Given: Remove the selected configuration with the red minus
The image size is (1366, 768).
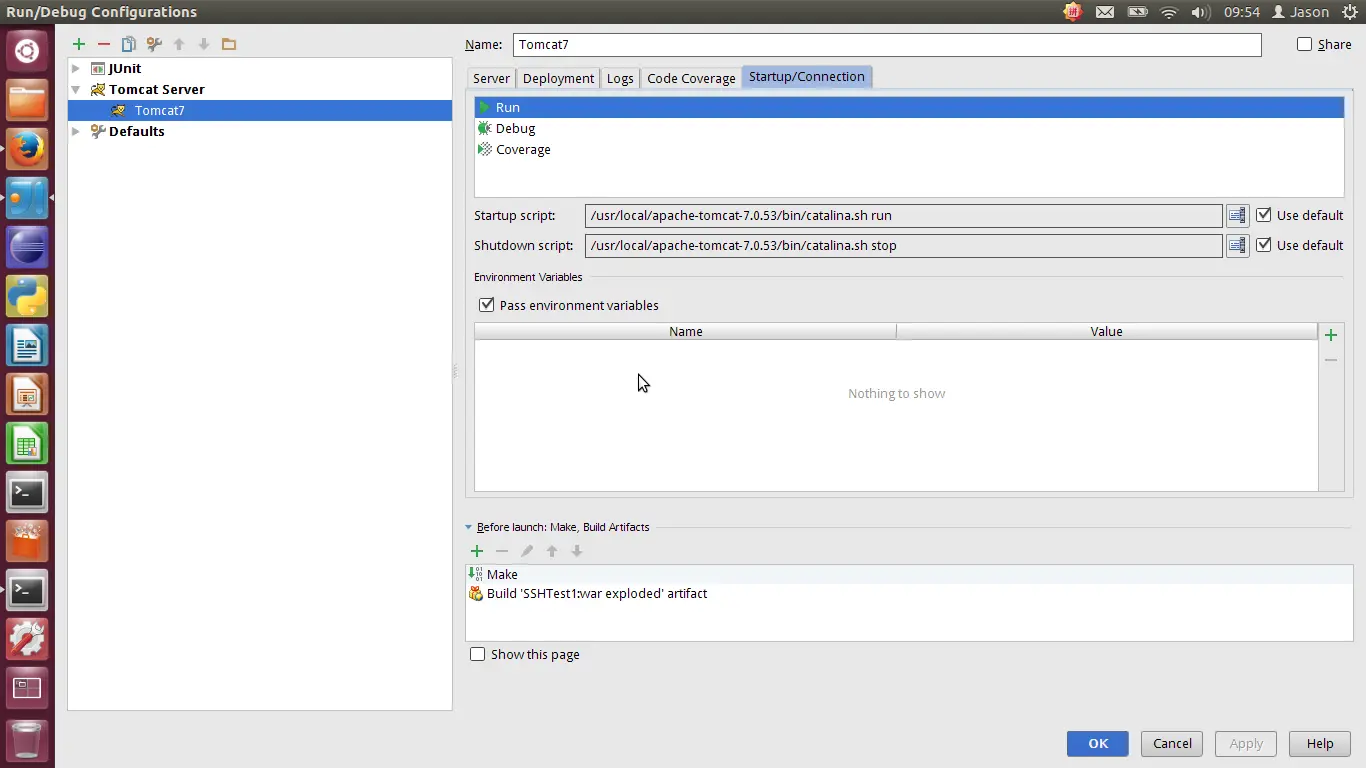Looking at the screenshot, I should [x=104, y=44].
